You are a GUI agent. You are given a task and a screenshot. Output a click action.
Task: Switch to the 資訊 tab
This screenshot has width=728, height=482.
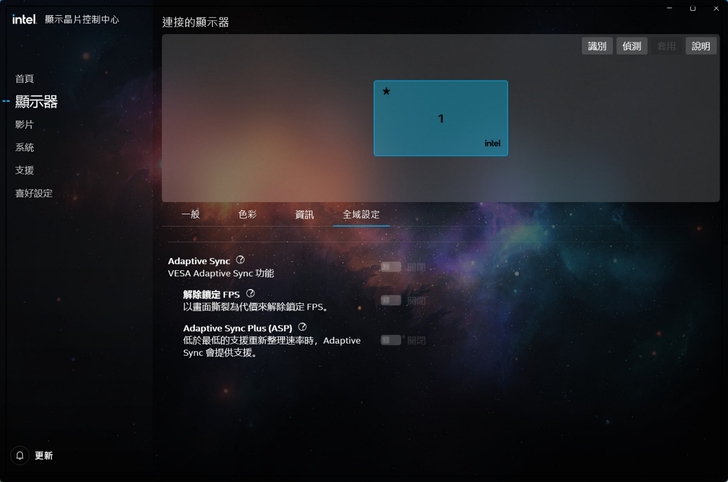pos(305,215)
